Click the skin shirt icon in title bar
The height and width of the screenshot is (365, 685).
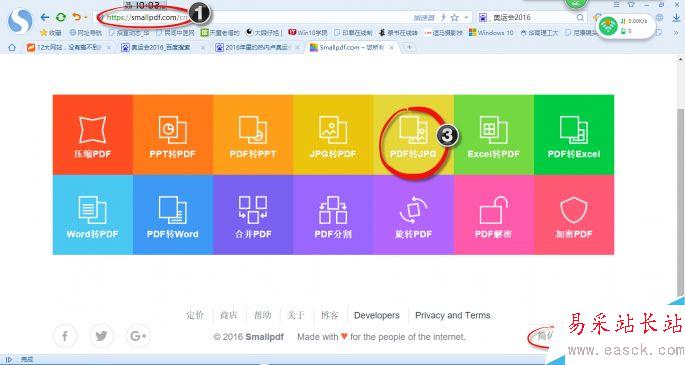[631, 4]
